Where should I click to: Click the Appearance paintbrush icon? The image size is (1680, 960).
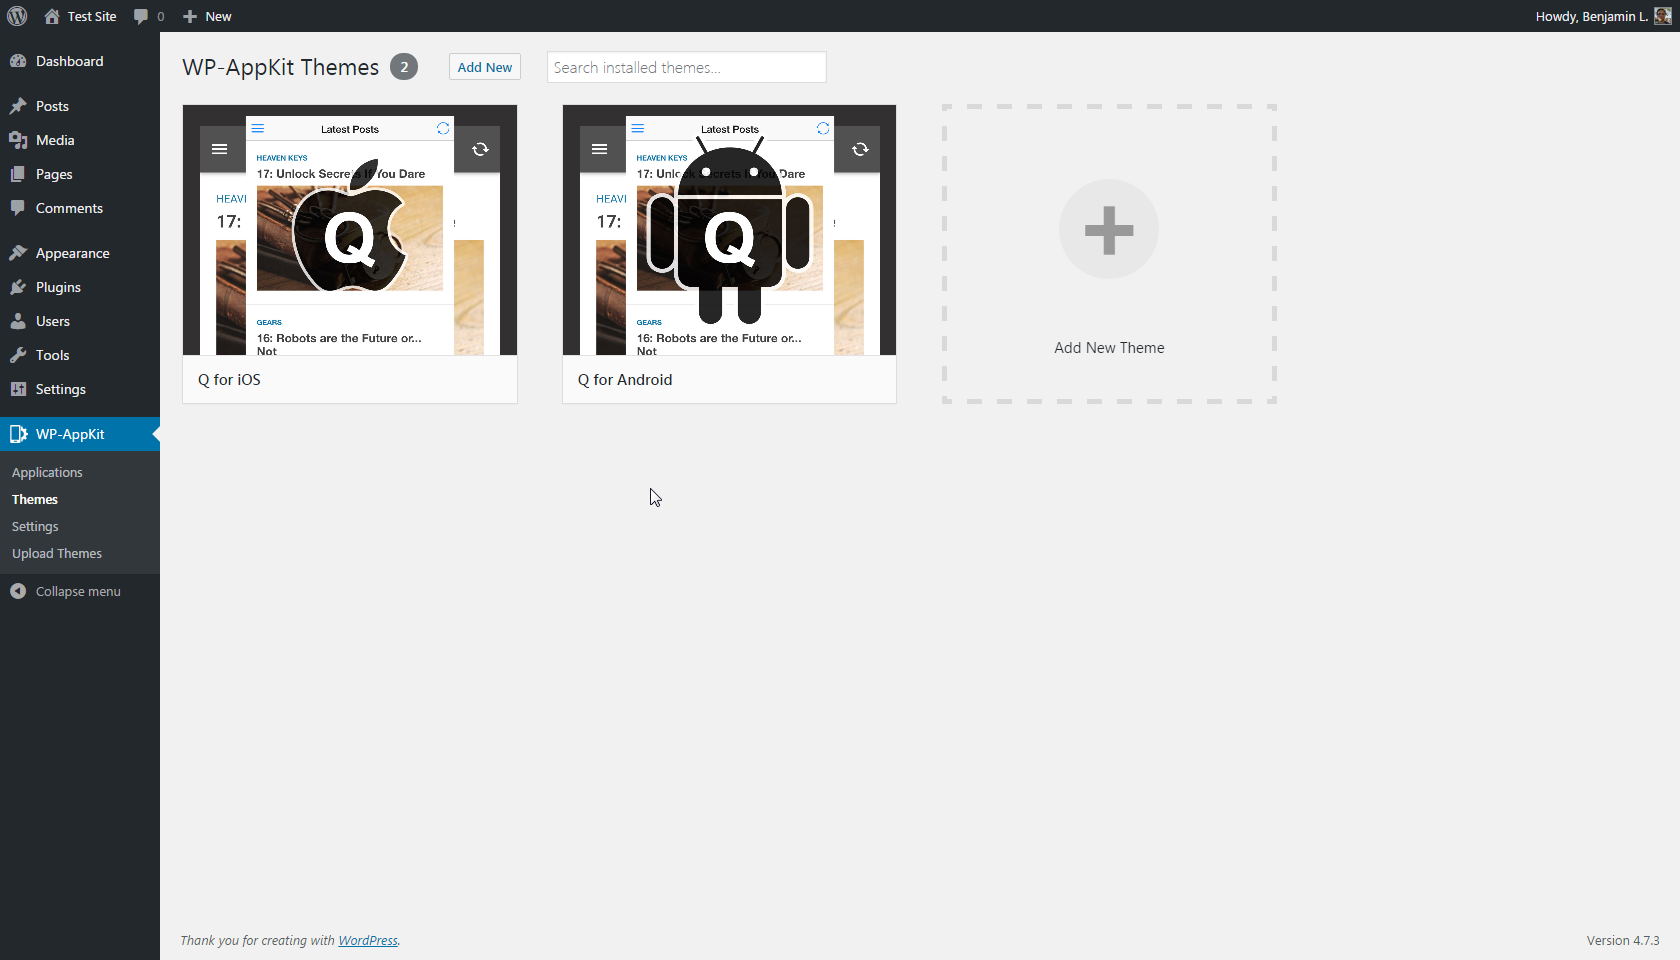pyautogui.click(x=18, y=253)
